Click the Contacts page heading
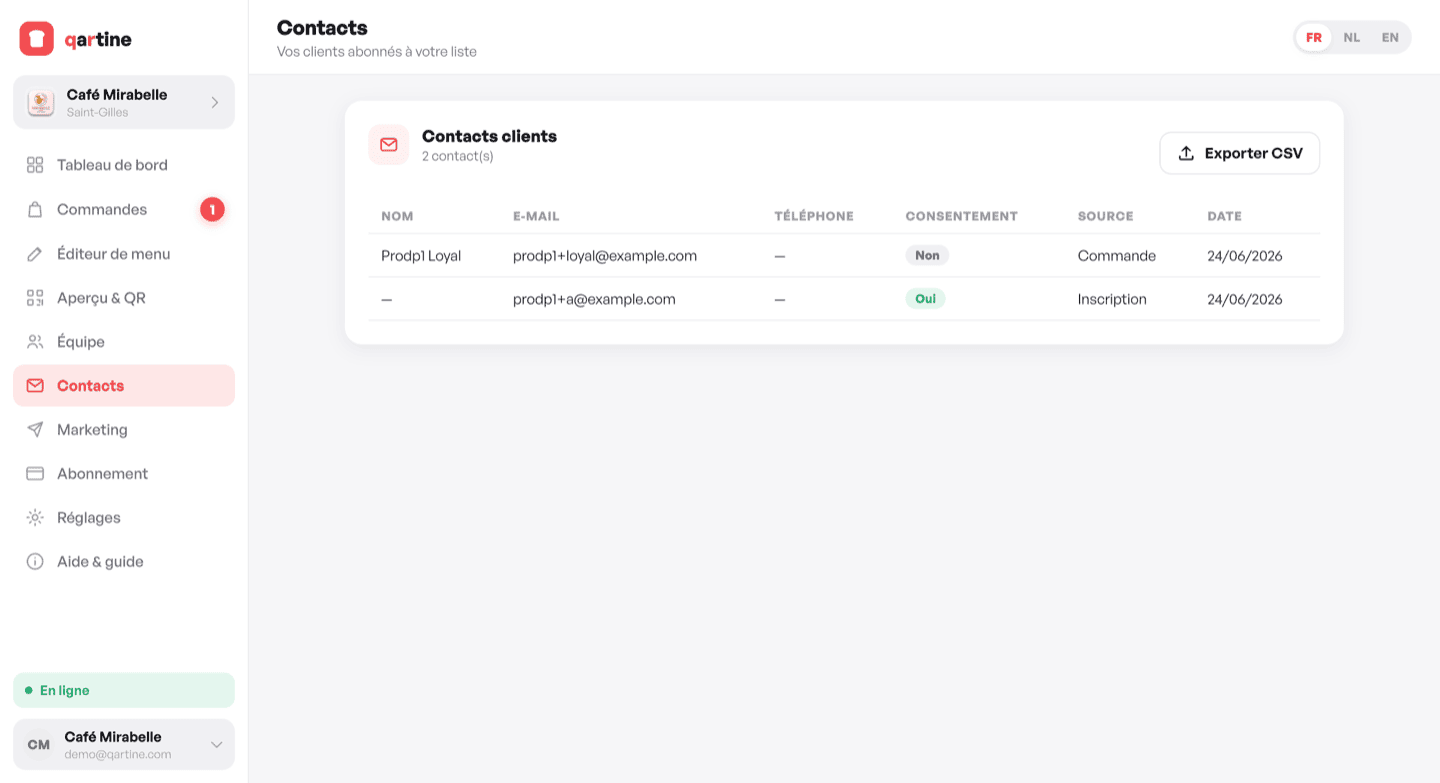Image resolution: width=1440 pixels, height=783 pixels. [x=322, y=28]
